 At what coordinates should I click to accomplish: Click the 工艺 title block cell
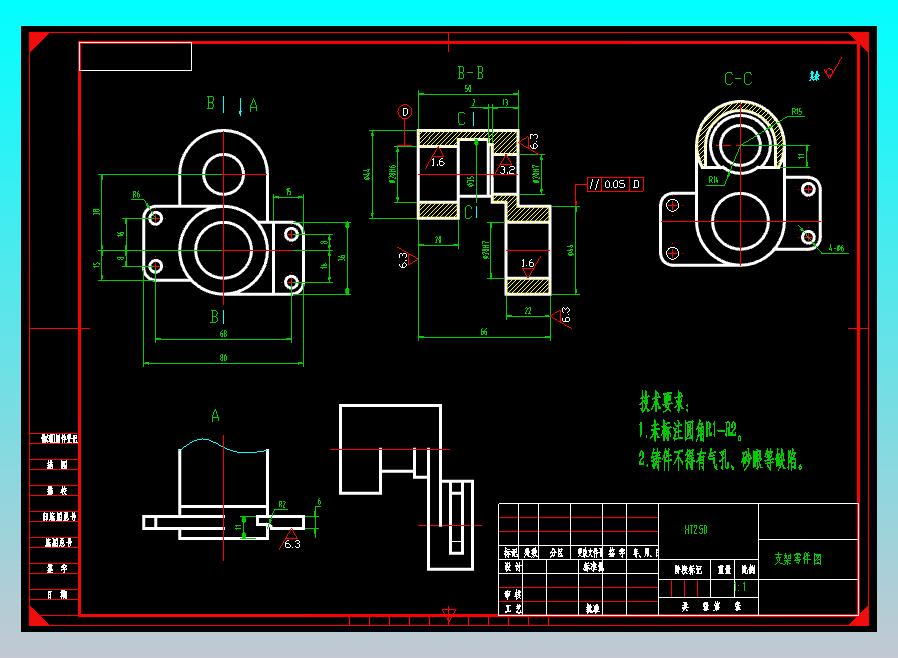click(x=513, y=609)
